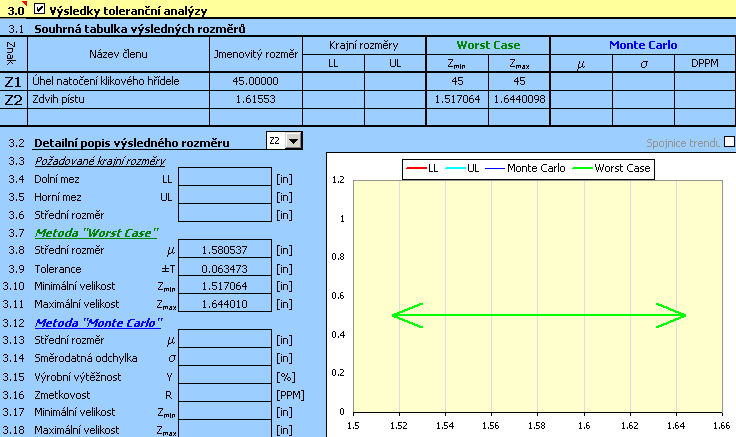Click the Detailní popis výsledného rozměru heading
The image size is (736, 437).
coord(132,143)
